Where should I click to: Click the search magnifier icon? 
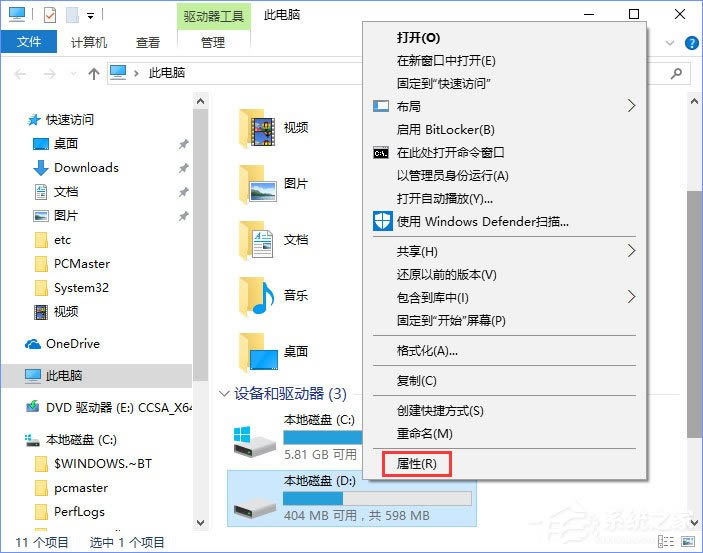(676, 73)
